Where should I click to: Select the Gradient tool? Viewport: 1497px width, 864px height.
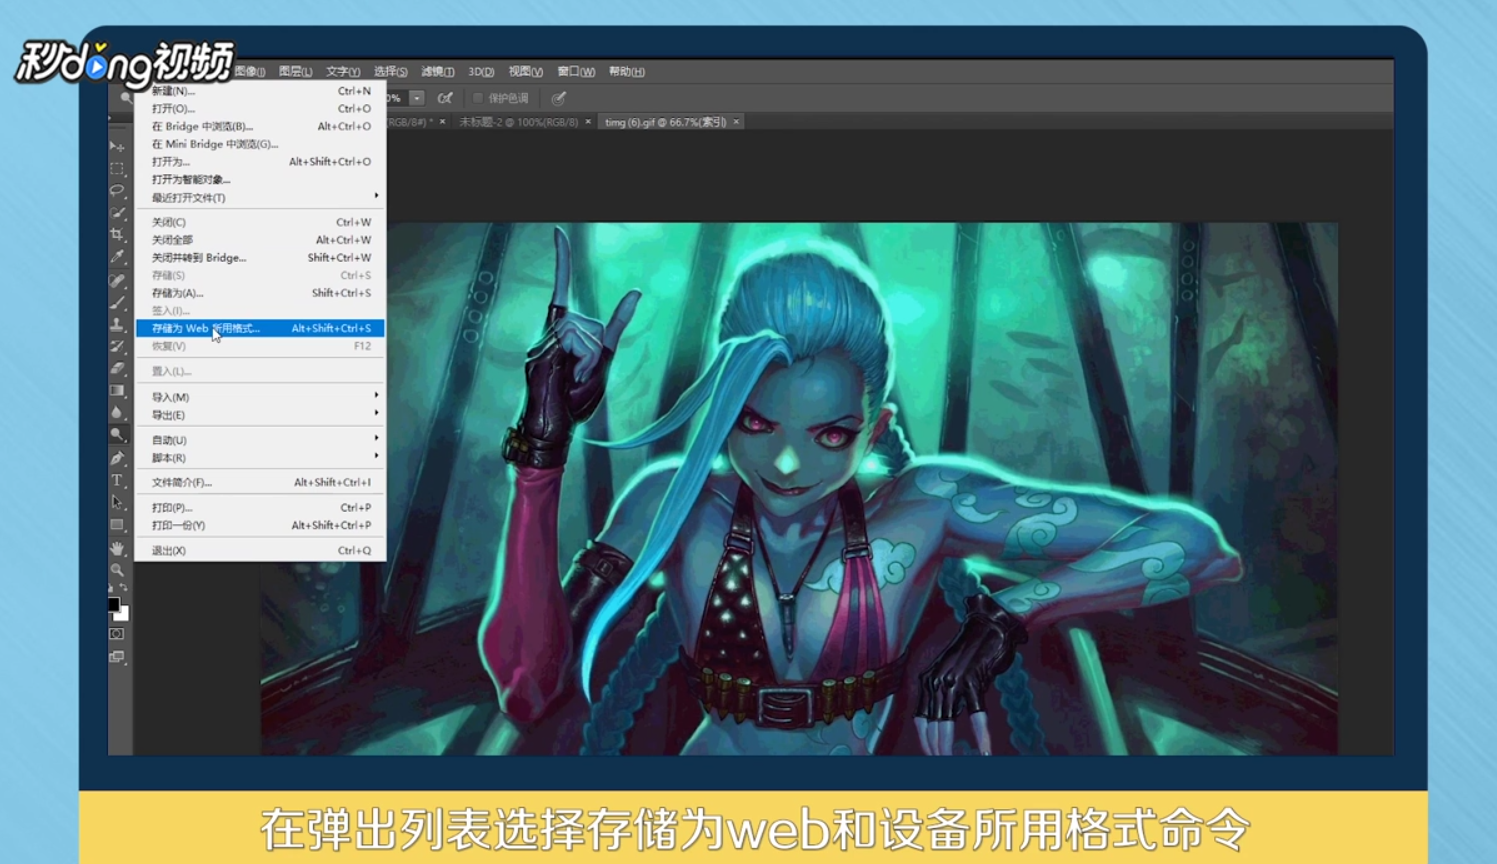117,391
